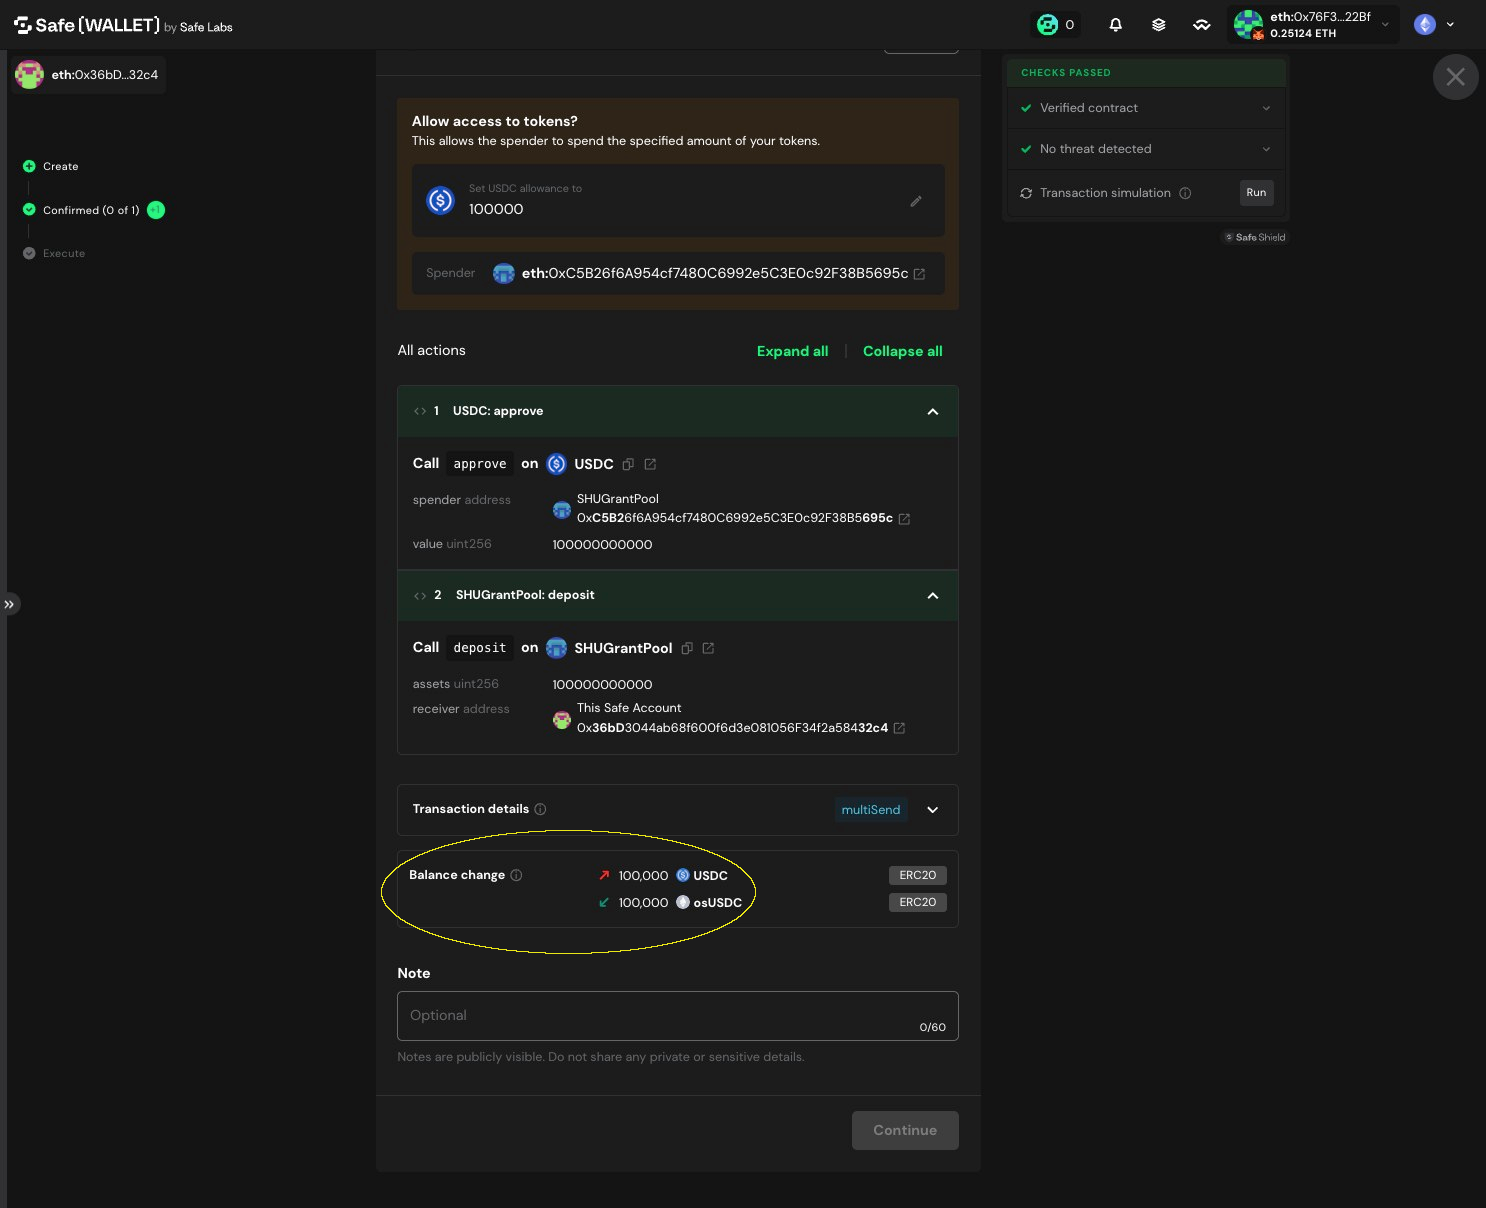
Task: Show Transaction simulation info icon
Action: pyautogui.click(x=1185, y=193)
